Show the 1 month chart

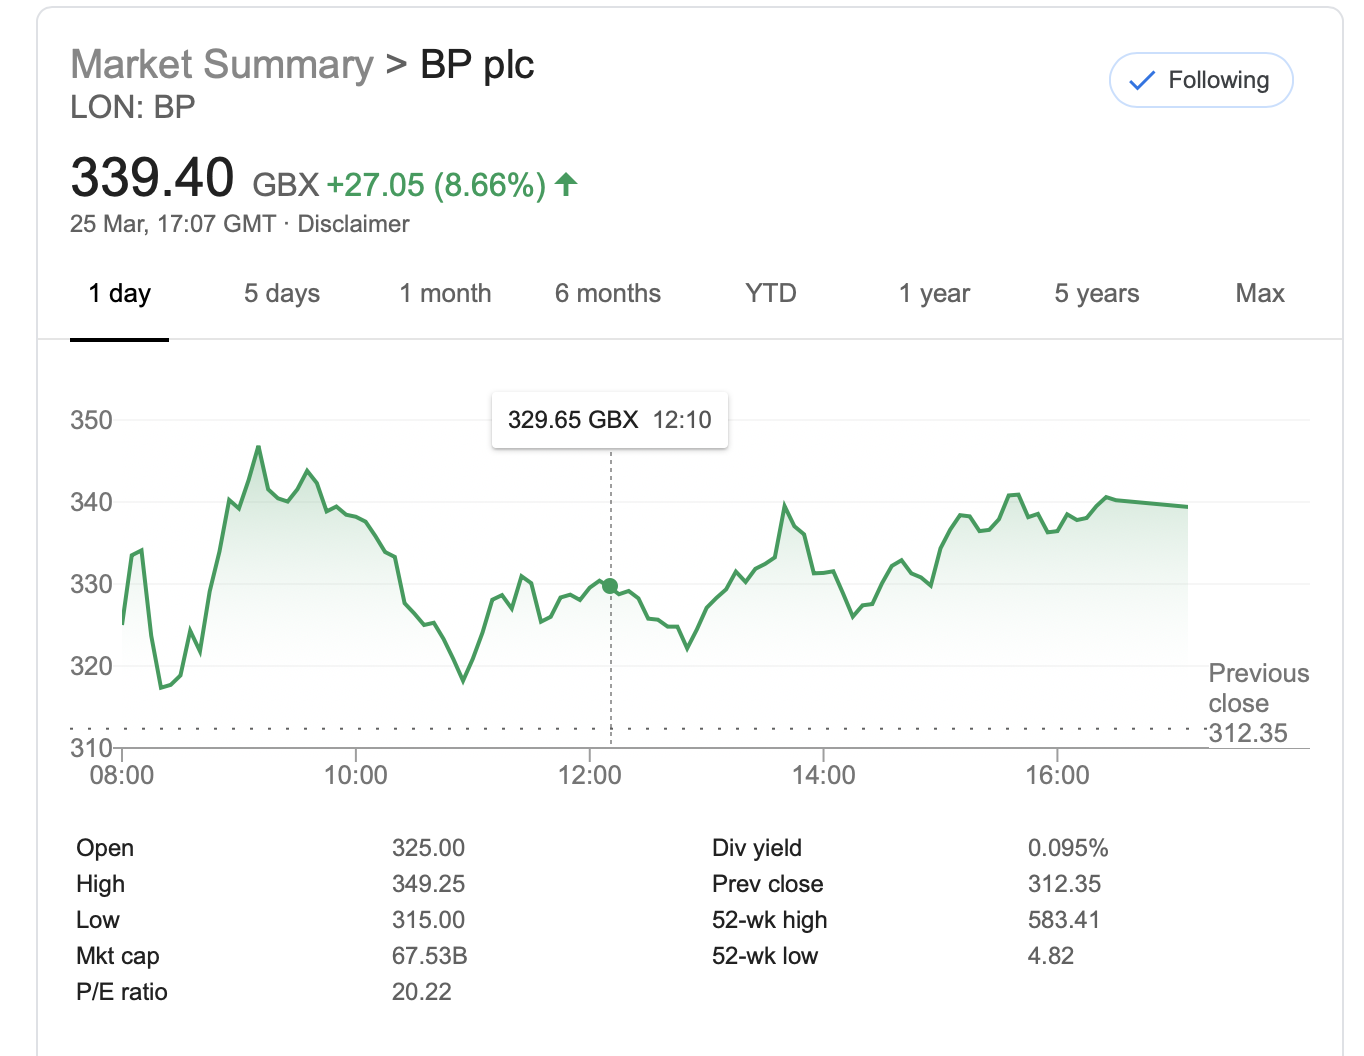coord(445,294)
